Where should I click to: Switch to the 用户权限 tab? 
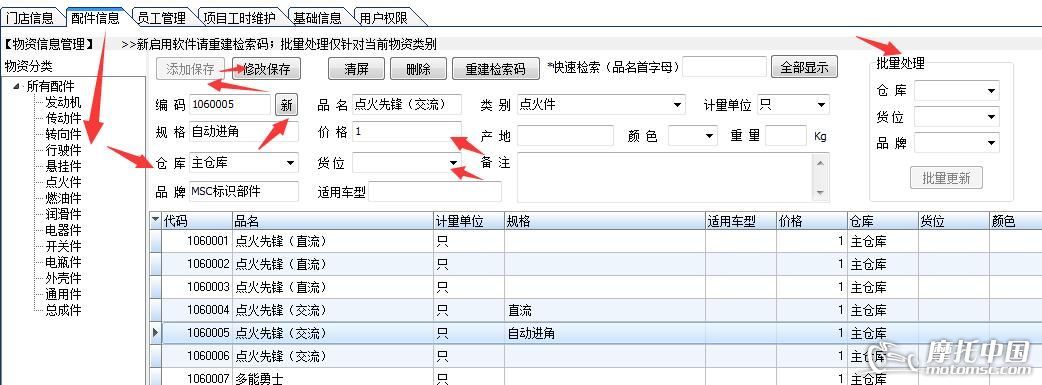[x=383, y=18]
